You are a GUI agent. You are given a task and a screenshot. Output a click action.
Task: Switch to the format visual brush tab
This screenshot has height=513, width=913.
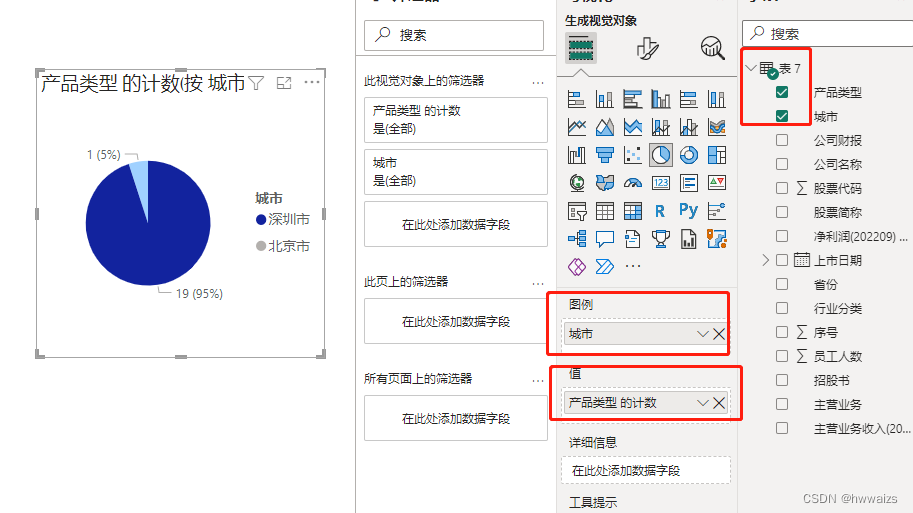click(646, 48)
